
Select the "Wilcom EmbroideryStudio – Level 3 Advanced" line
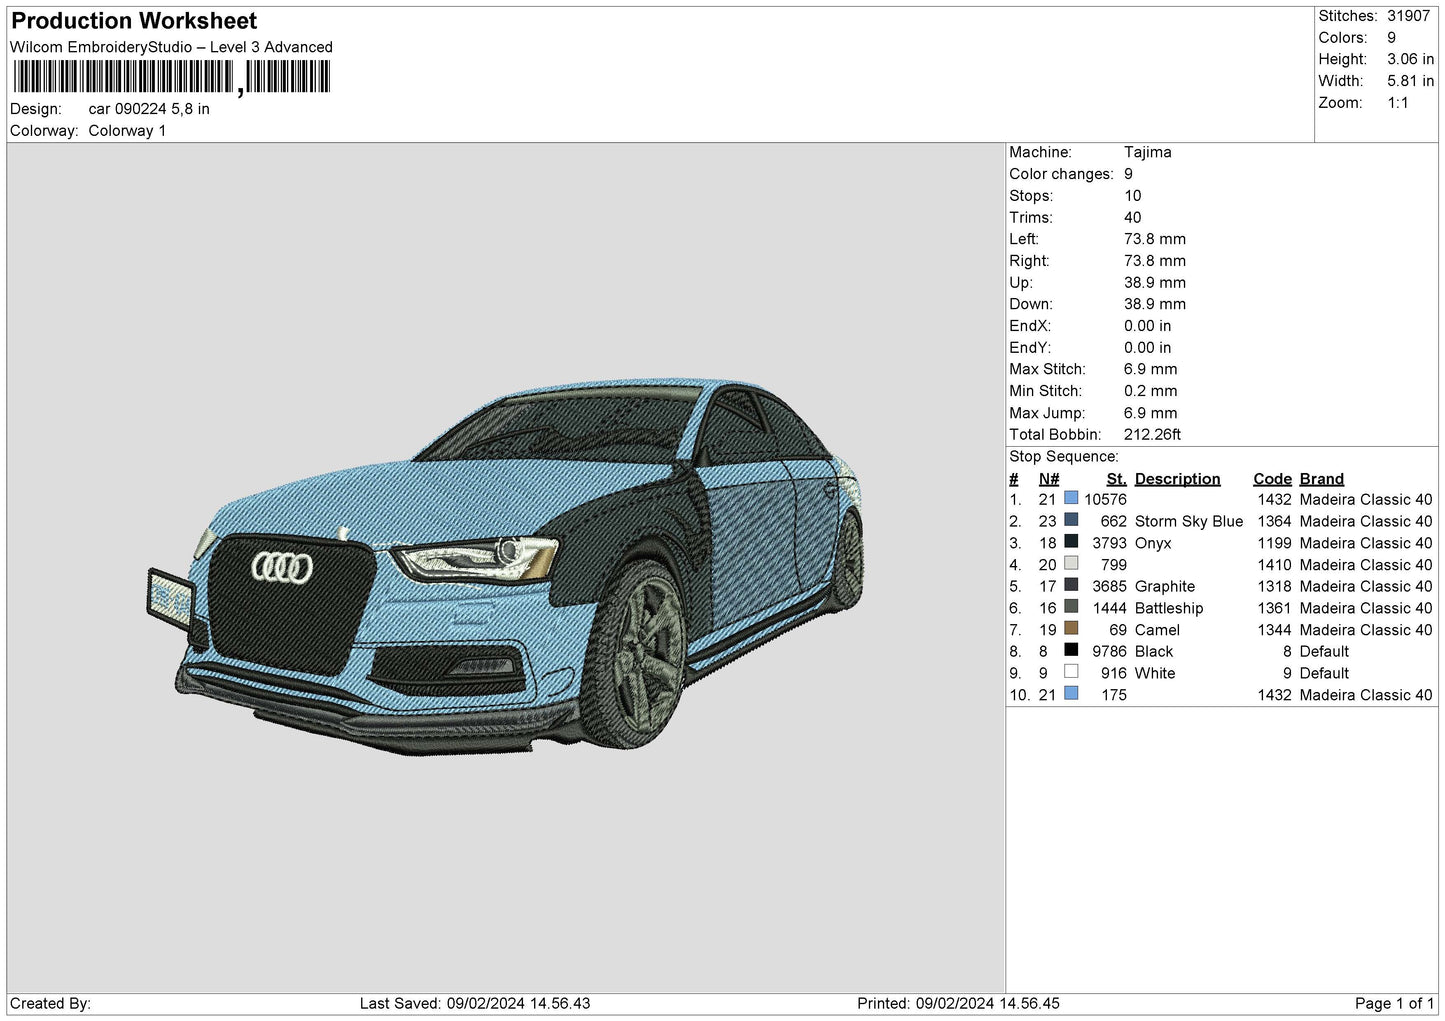click(x=171, y=47)
